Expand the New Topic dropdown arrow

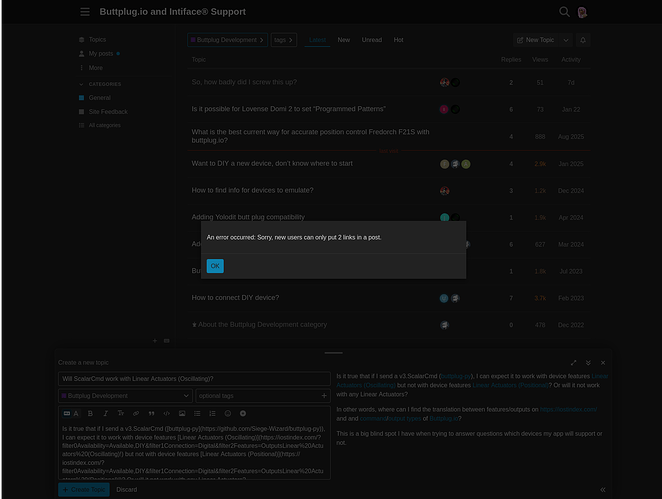(566, 40)
